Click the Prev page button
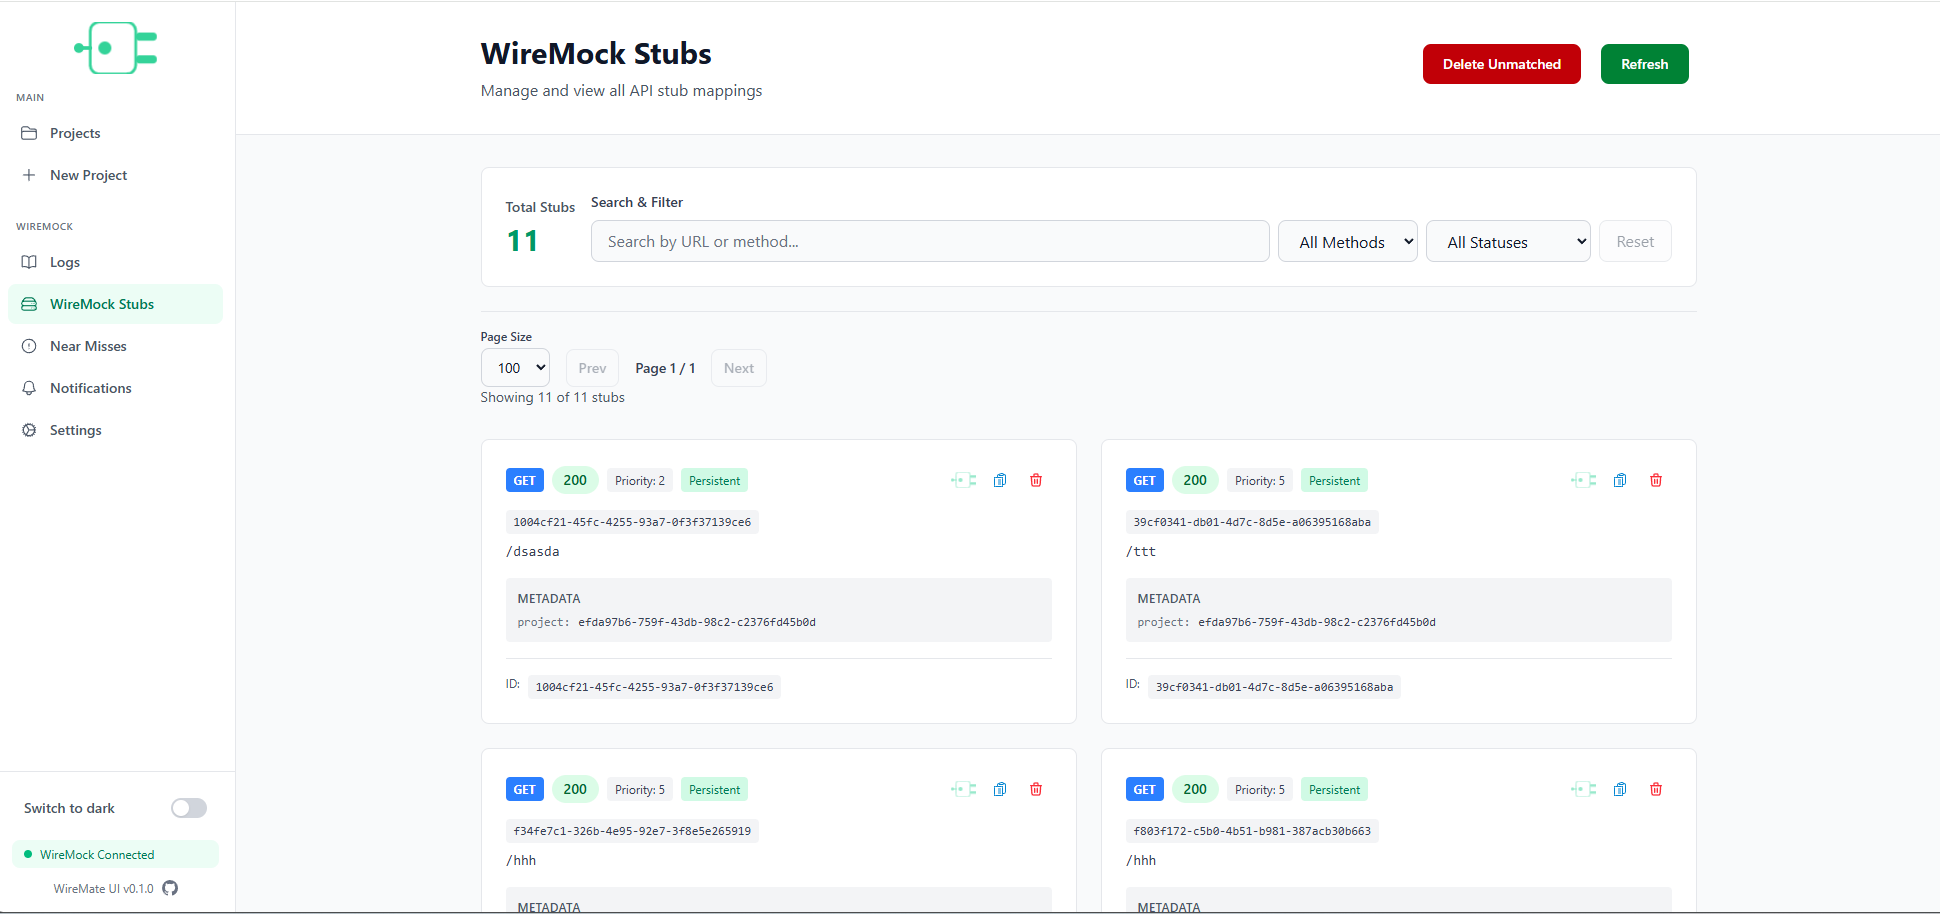1940x914 pixels. [592, 368]
